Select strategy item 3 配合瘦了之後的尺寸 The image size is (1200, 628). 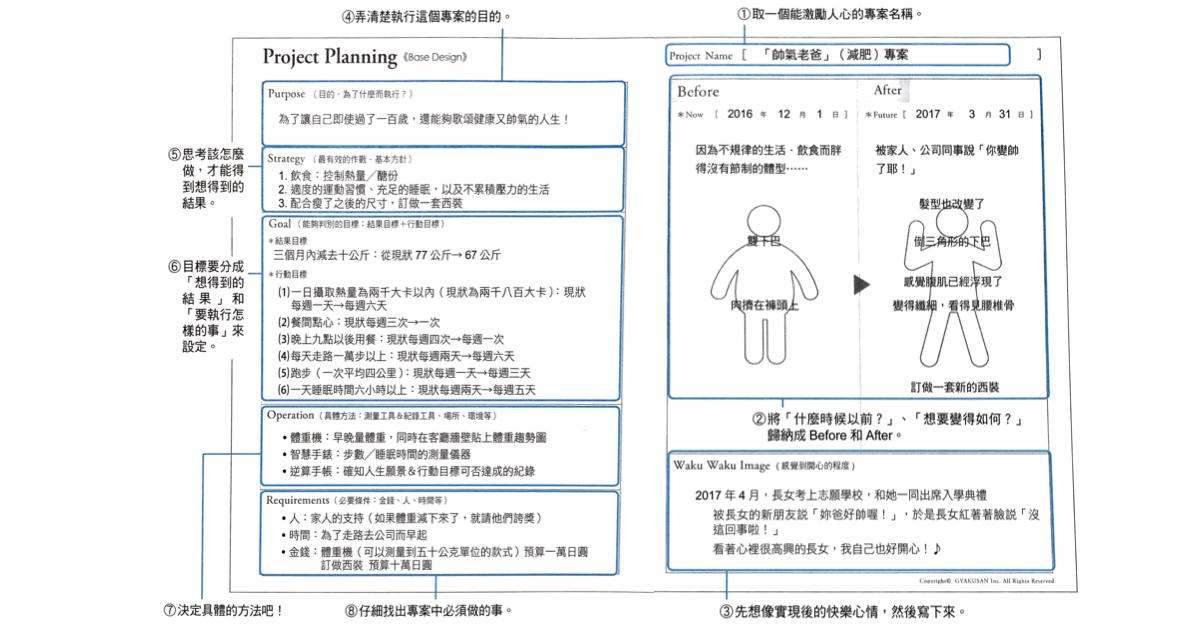point(371,203)
